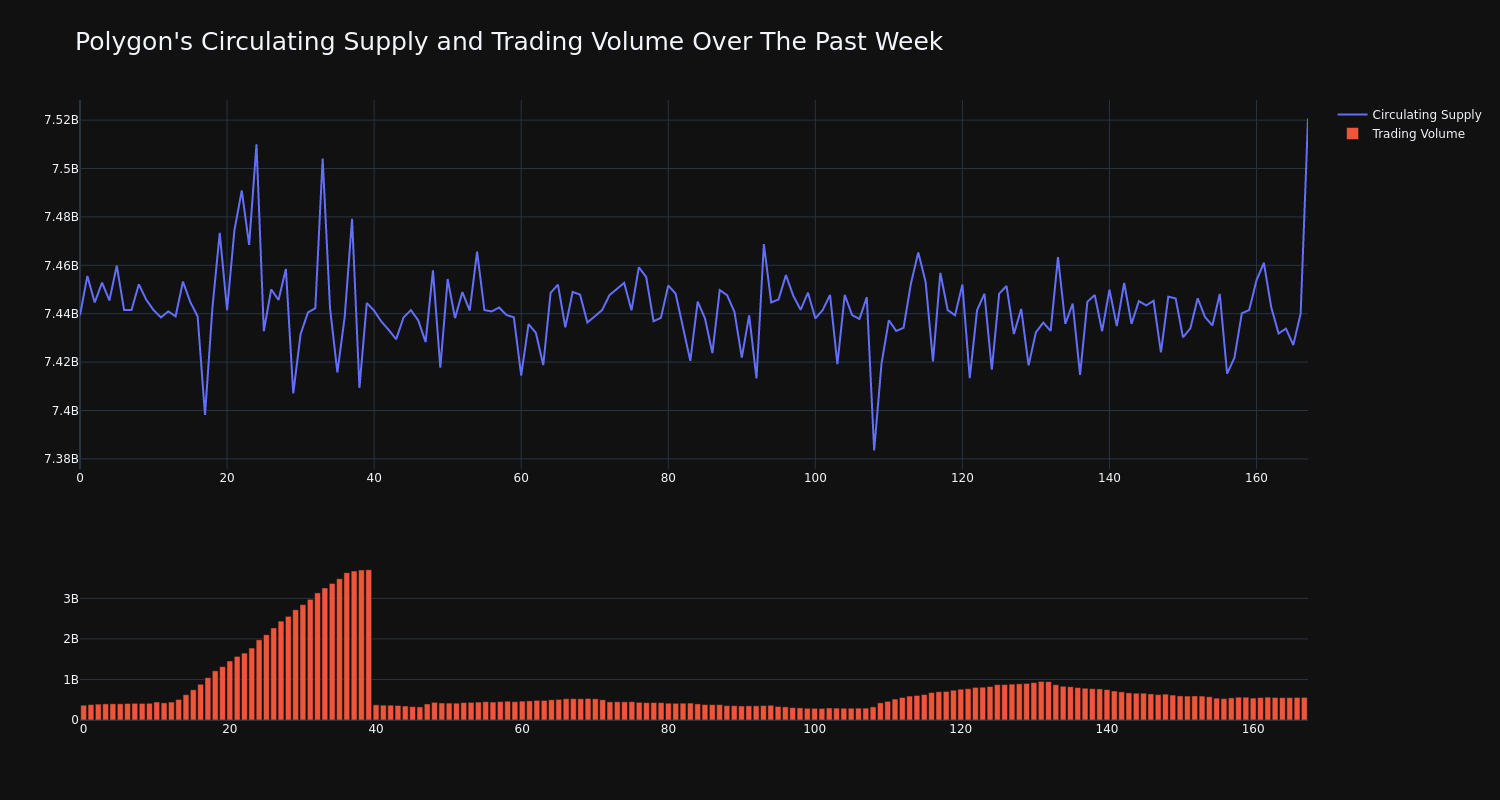Click x-axis label 60 on supply chart
1500x800 pixels.
tap(521, 478)
